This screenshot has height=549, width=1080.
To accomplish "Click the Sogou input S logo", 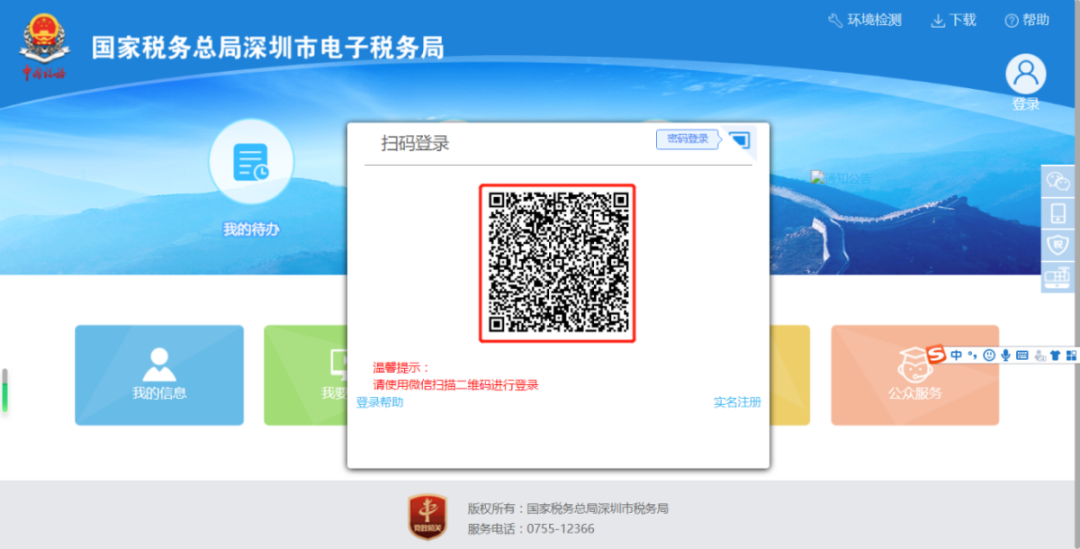I will pyautogui.click(x=936, y=355).
